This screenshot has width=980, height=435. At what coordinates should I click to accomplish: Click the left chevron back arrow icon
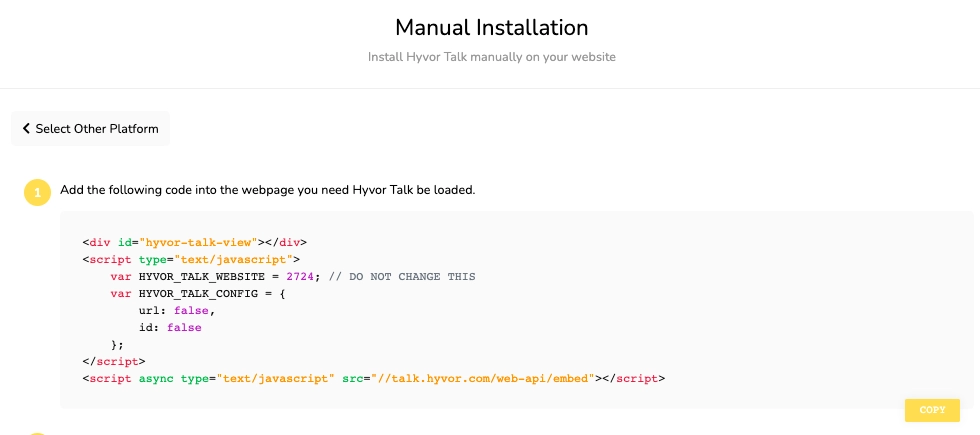pyautogui.click(x=26, y=129)
